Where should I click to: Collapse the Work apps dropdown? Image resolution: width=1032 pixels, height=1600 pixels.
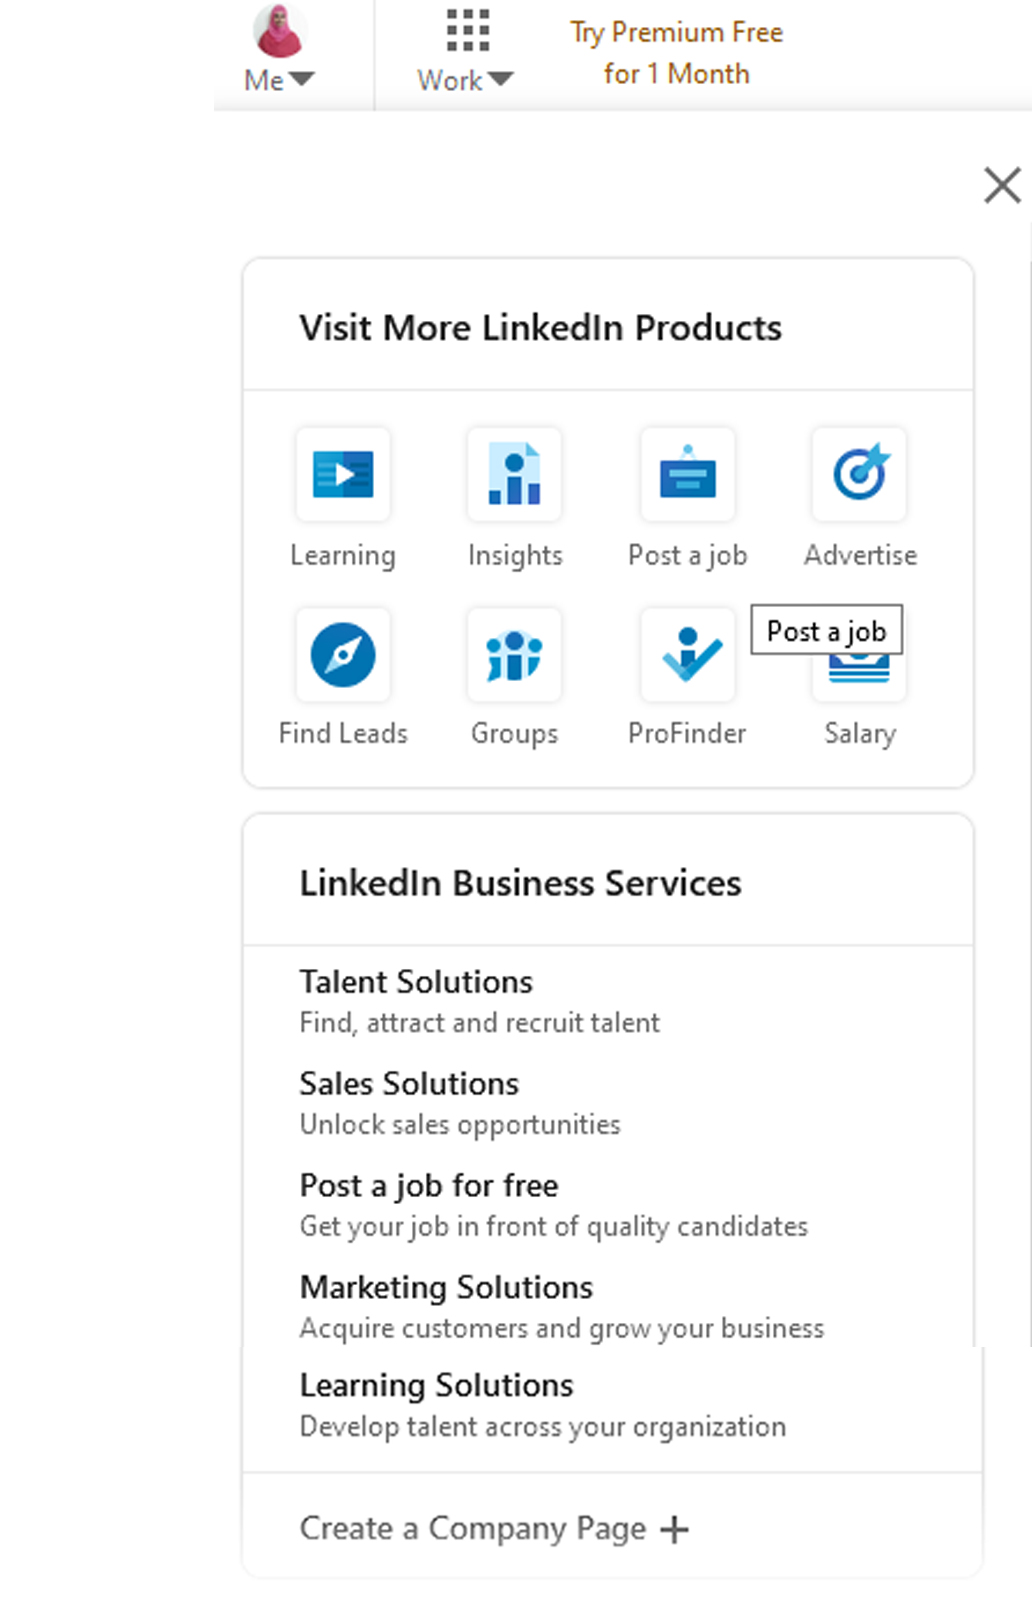pyautogui.click(x=465, y=80)
